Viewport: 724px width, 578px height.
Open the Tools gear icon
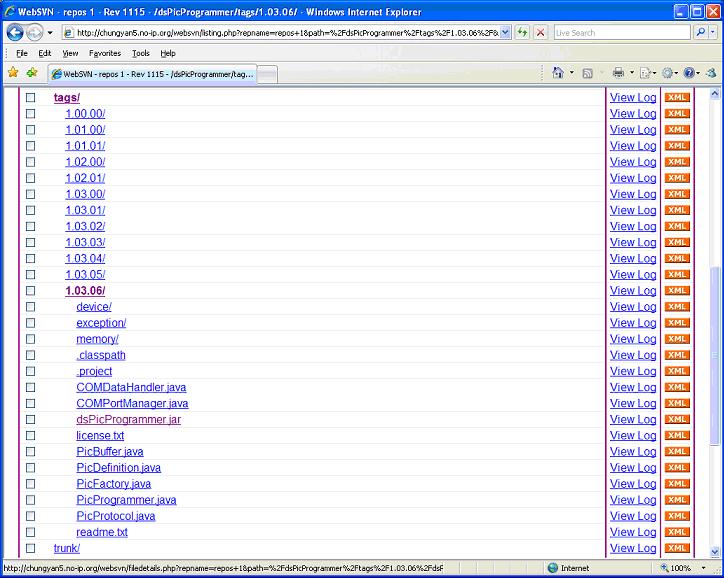coord(668,73)
